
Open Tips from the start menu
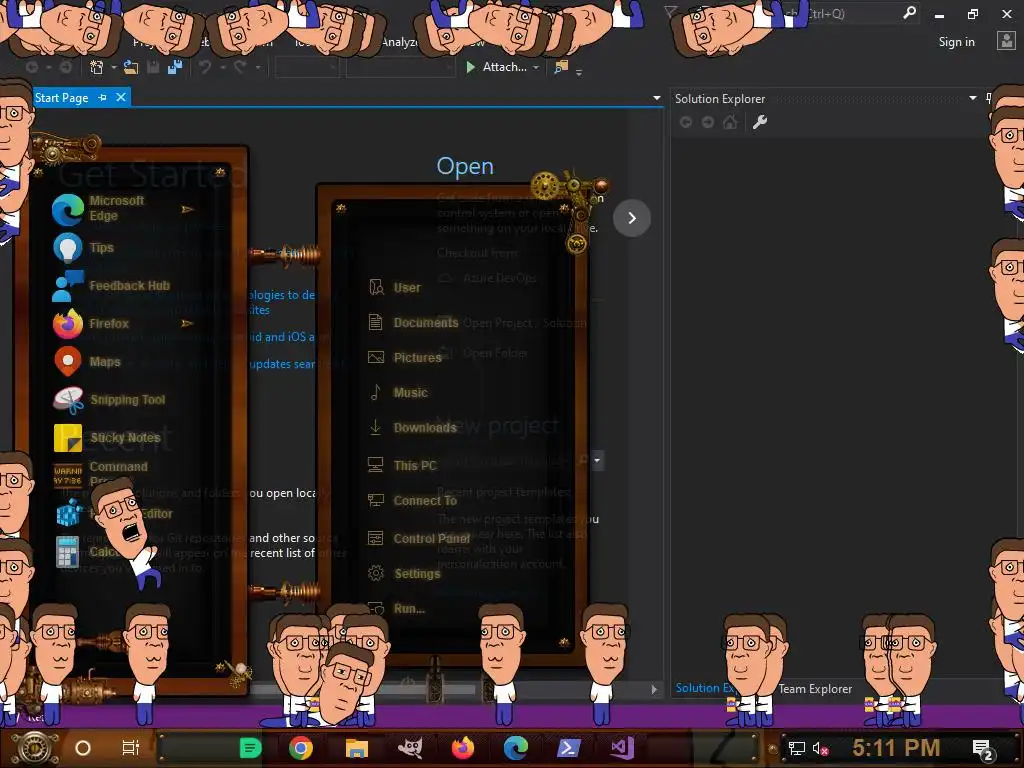(84, 248)
